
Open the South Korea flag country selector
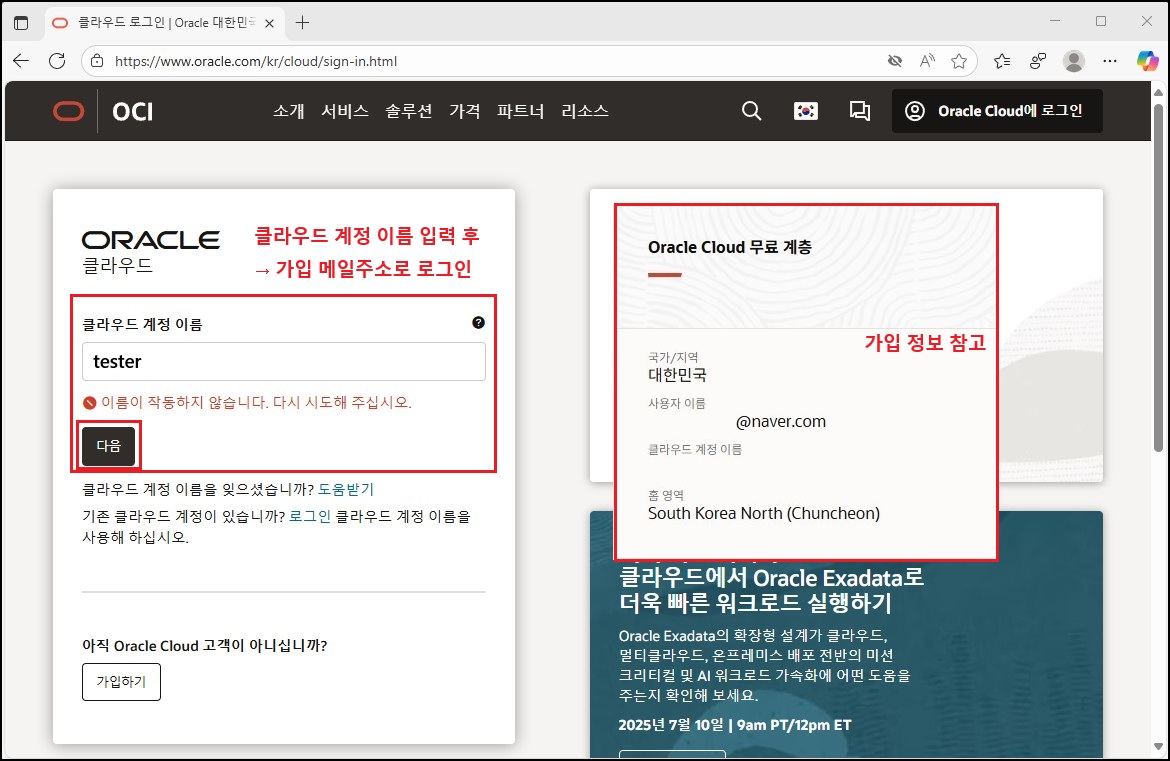(x=805, y=111)
